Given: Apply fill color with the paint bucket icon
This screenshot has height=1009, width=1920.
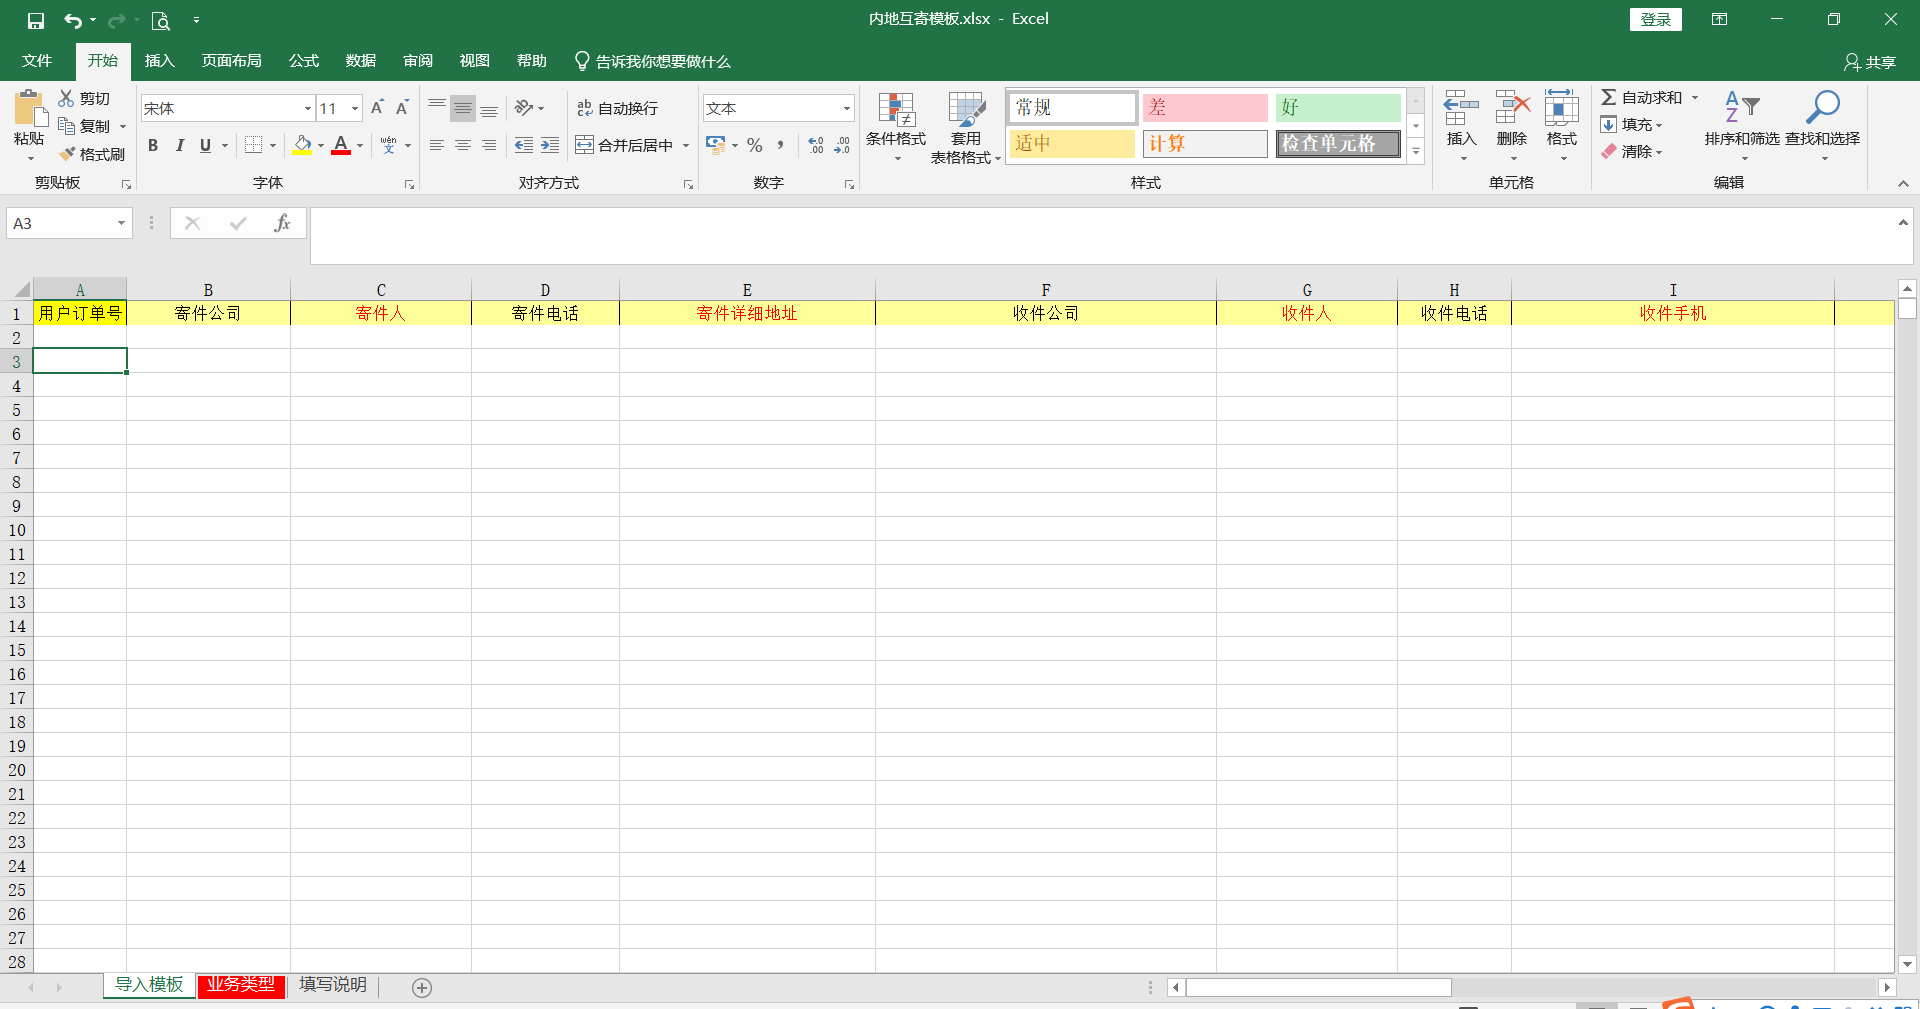Looking at the screenshot, I should pyautogui.click(x=302, y=145).
